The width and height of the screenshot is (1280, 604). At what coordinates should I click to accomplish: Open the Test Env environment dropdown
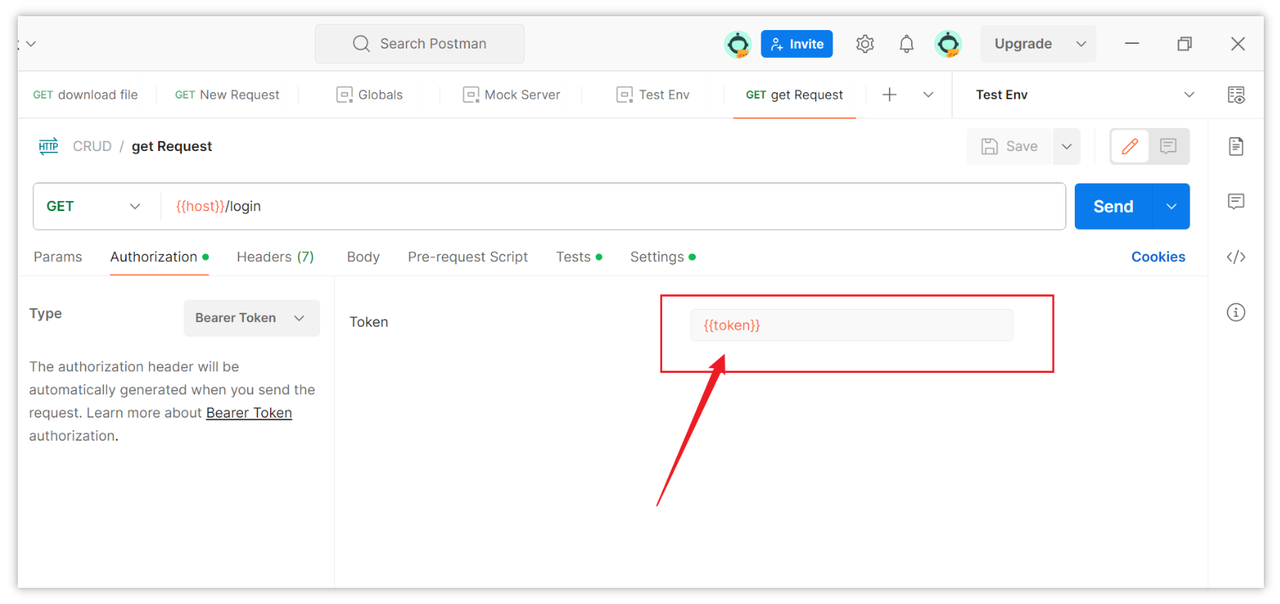click(1084, 95)
